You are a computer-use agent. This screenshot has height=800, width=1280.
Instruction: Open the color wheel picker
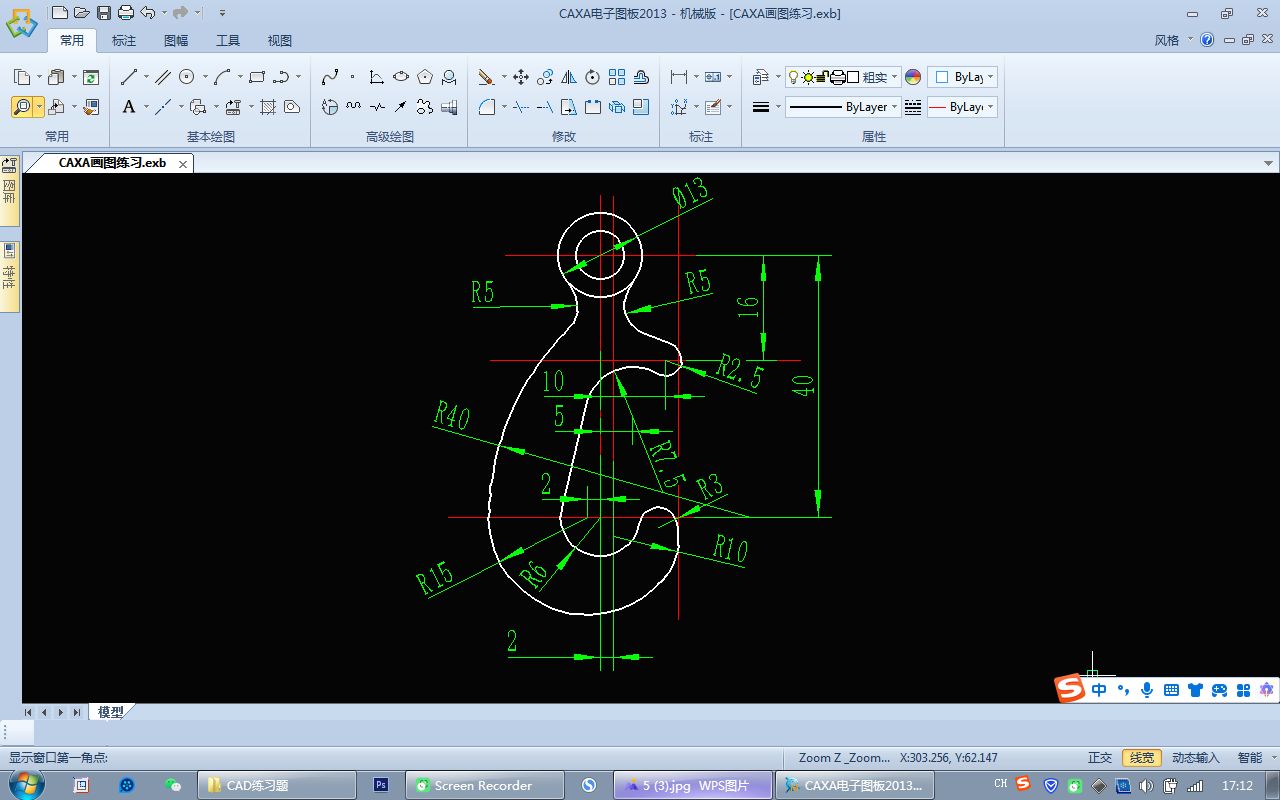(x=913, y=77)
